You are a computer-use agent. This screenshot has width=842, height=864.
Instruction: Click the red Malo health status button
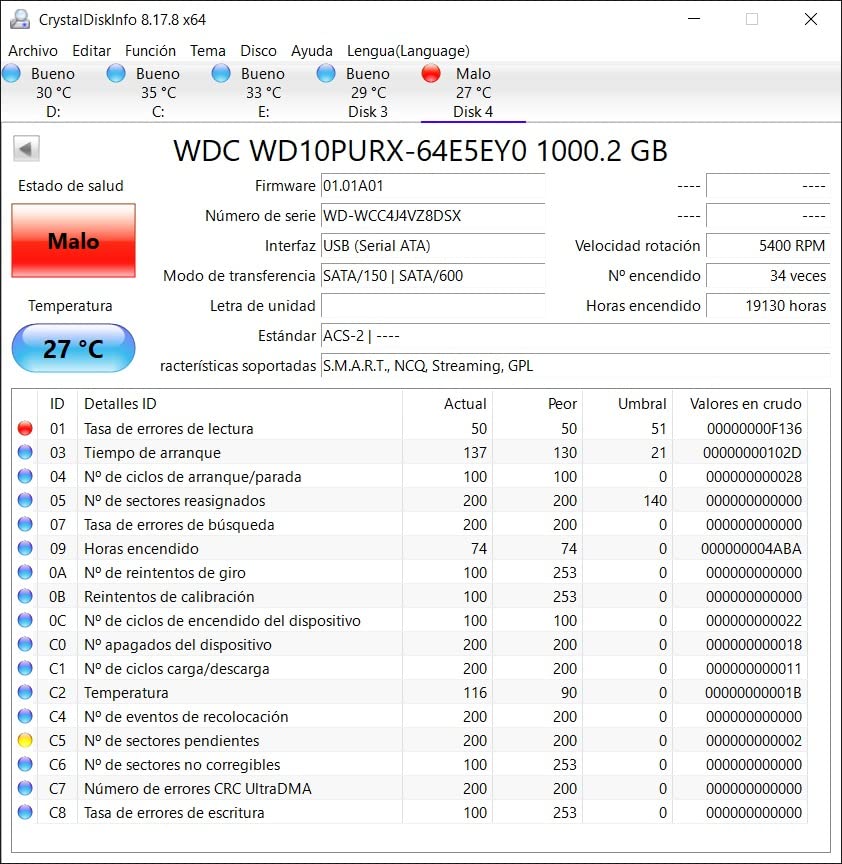[x=73, y=241]
